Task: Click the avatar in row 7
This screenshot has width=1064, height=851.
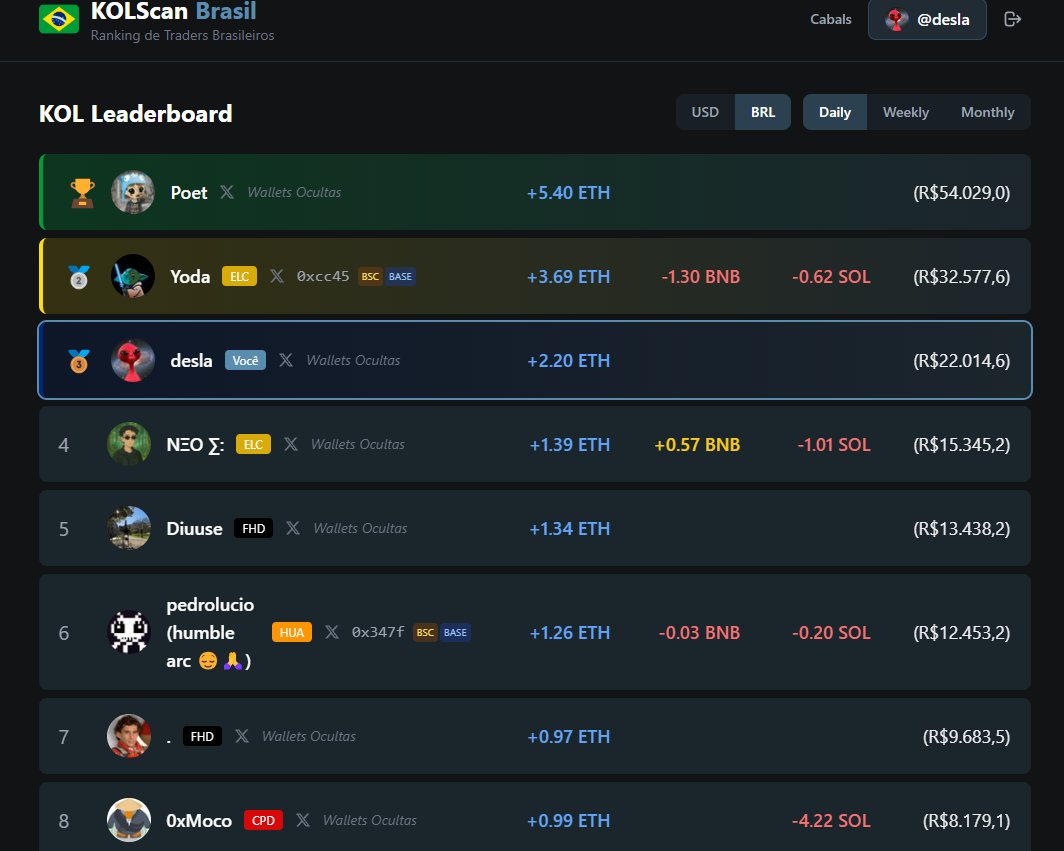Action: [129, 736]
